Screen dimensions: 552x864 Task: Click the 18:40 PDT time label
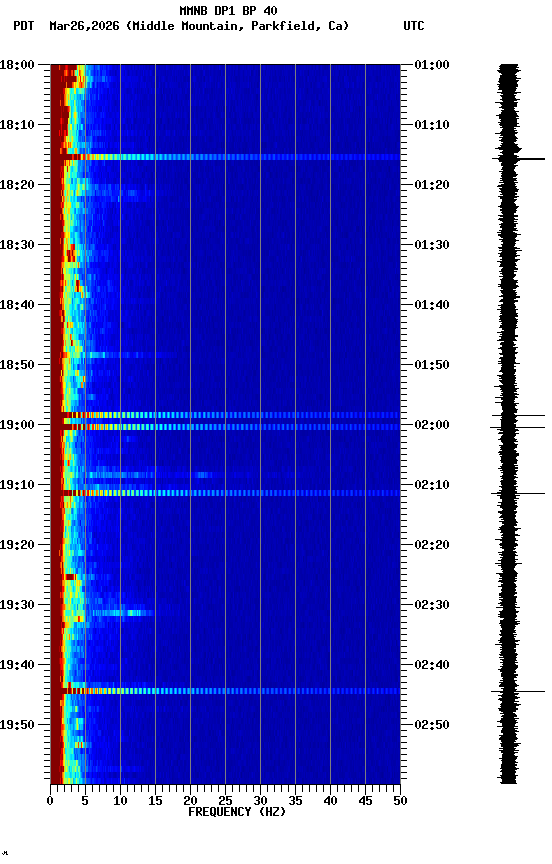tap(17, 305)
